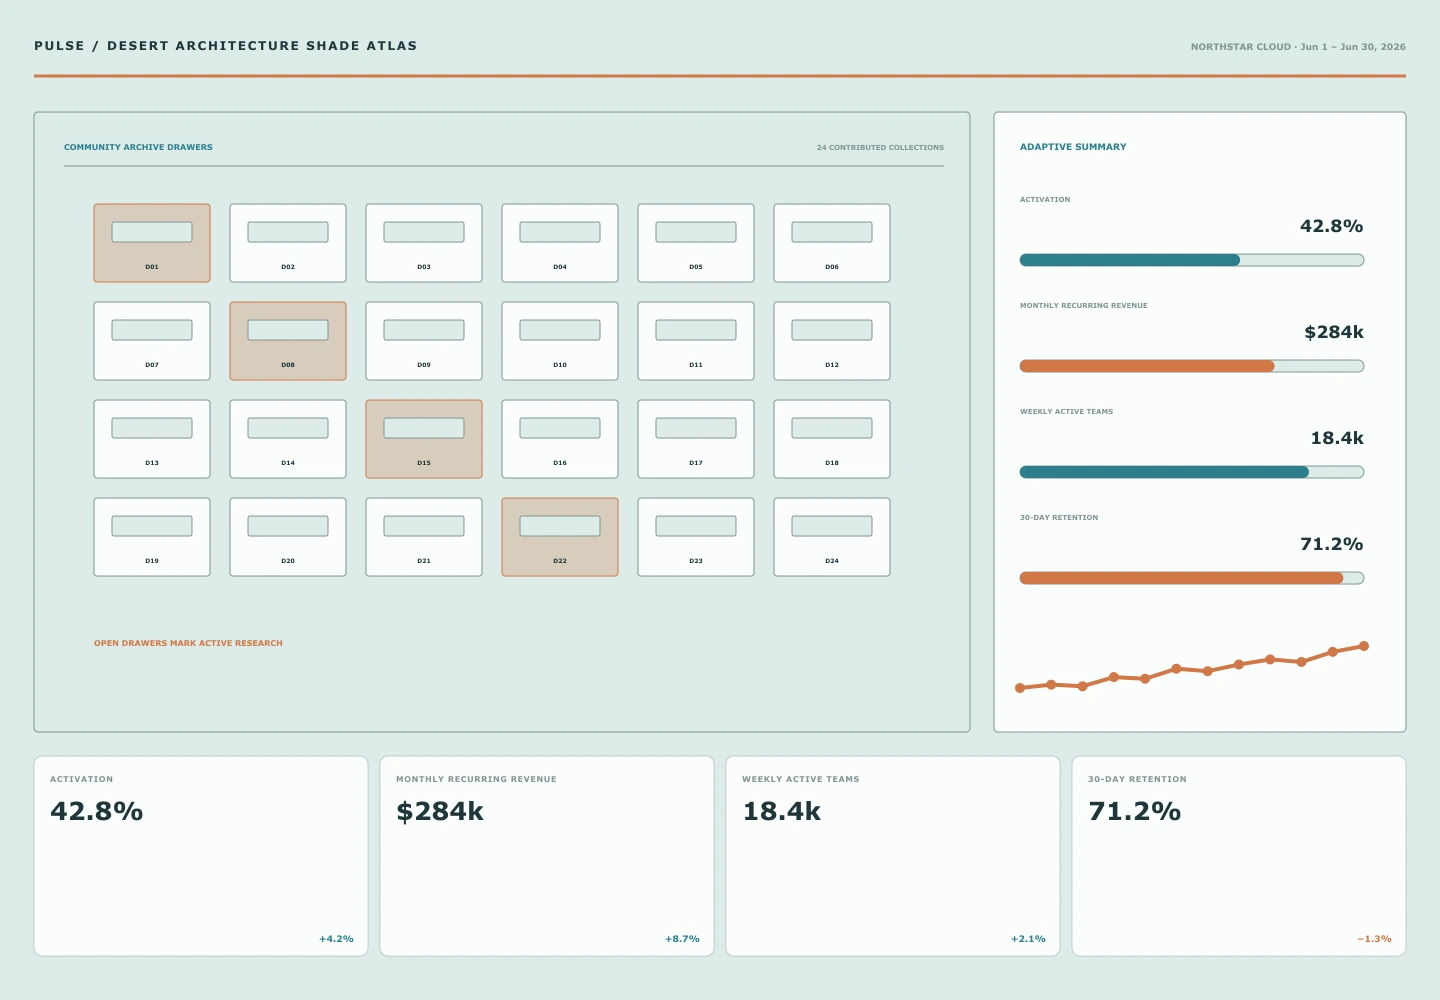Click drawer D21
1440x1000 pixels.
[424, 537]
